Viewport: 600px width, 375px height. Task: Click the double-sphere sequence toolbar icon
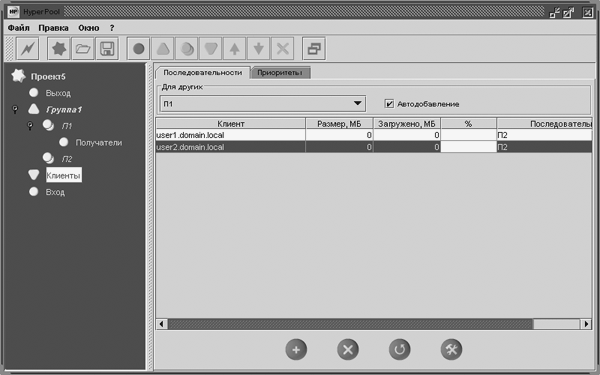click(187, 49)
